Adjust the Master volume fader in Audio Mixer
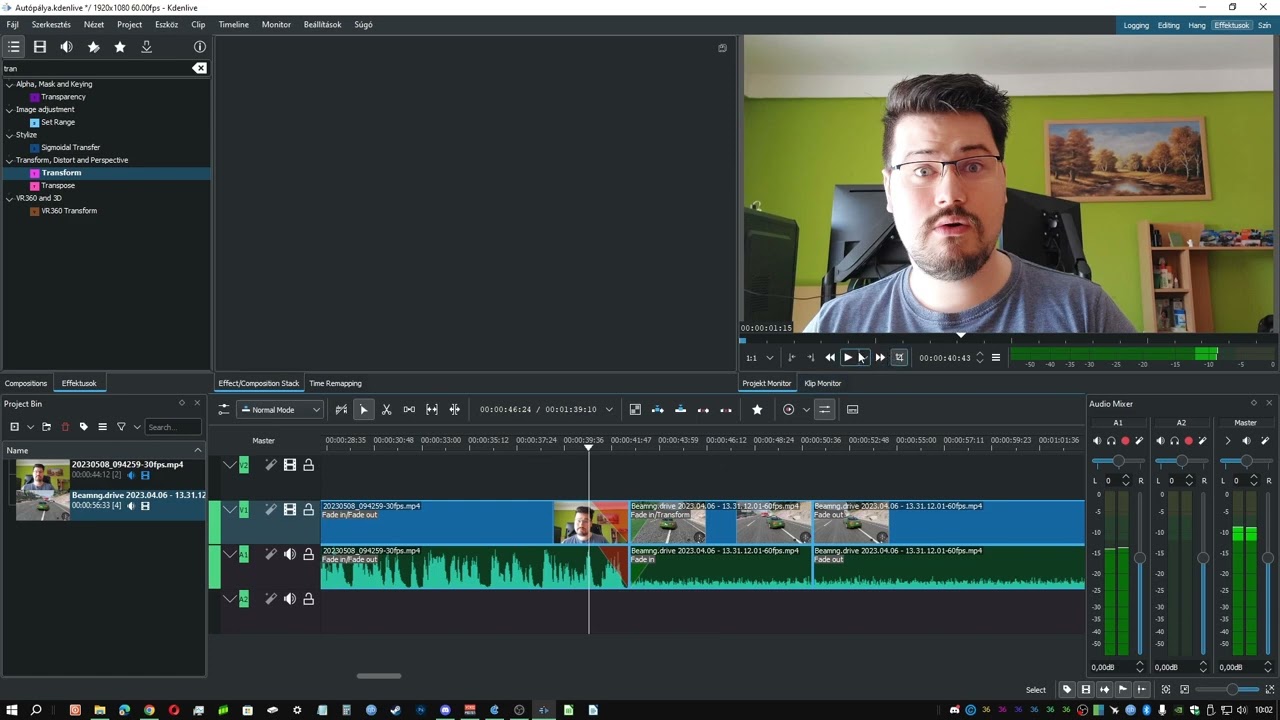 [x=1267, y=558]
